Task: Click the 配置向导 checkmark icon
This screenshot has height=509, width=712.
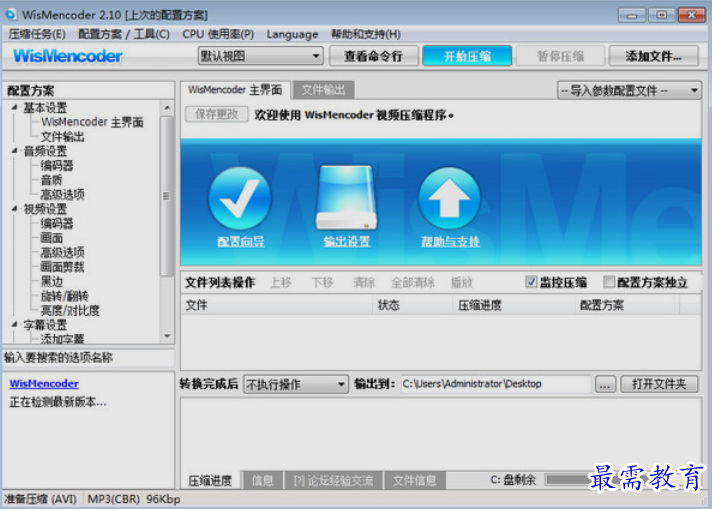Action: [x=240, y=198]
